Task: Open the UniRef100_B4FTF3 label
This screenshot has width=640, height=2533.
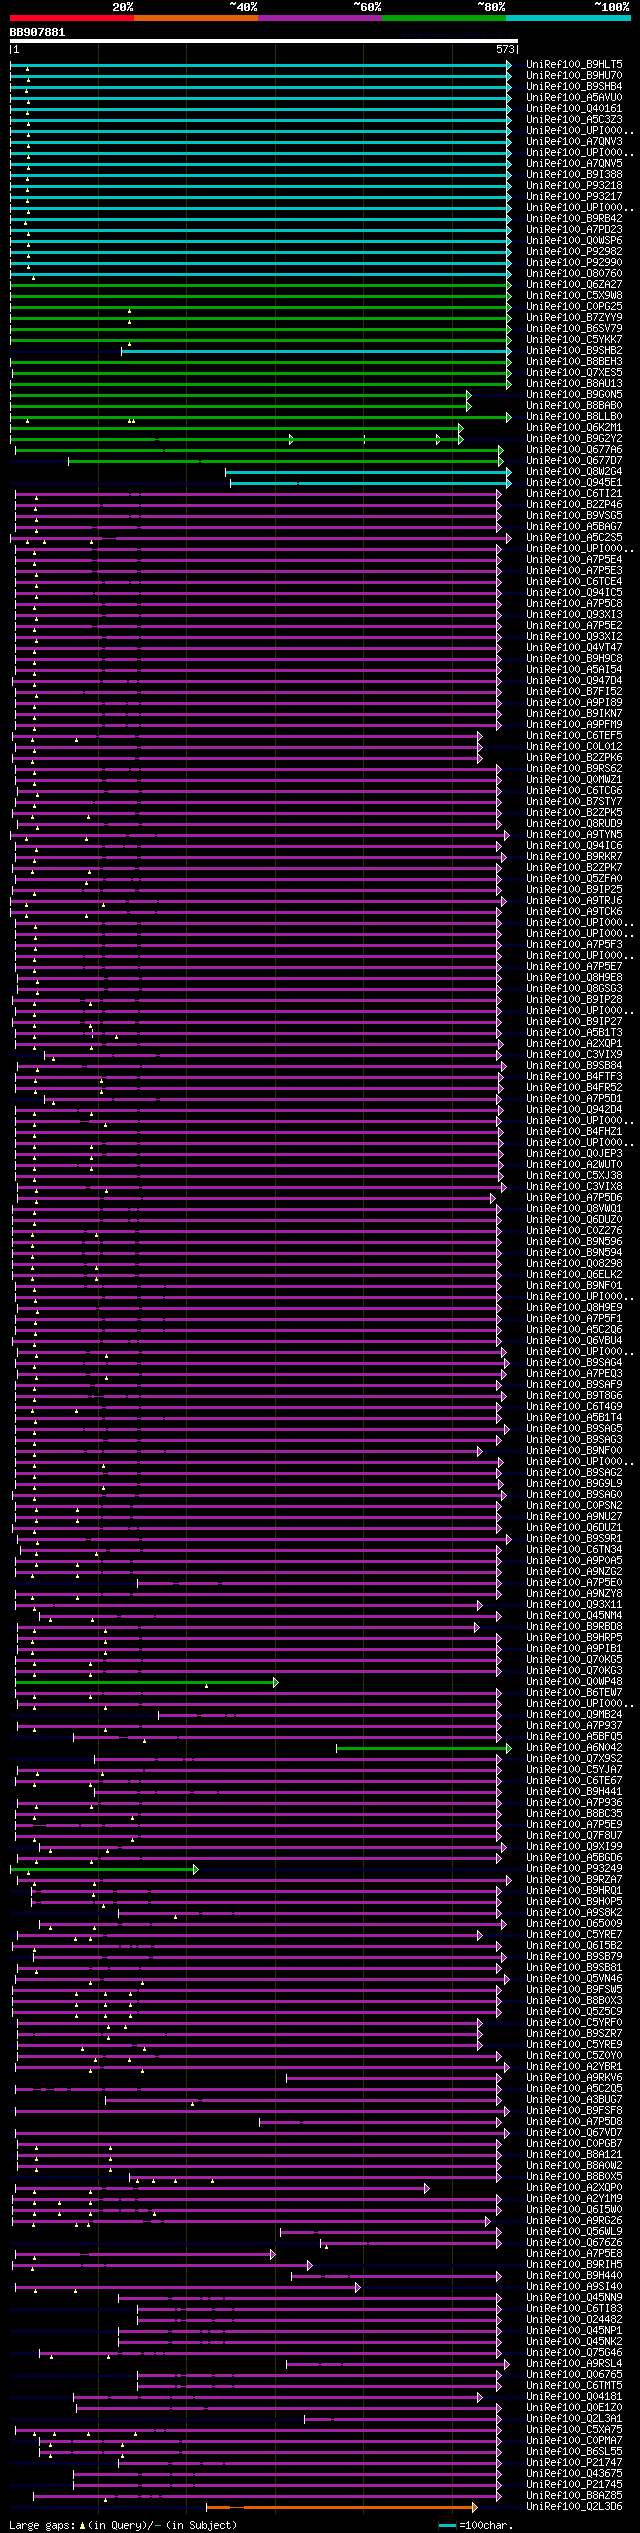Action: pyautogui.click(x=574, y=1077)
